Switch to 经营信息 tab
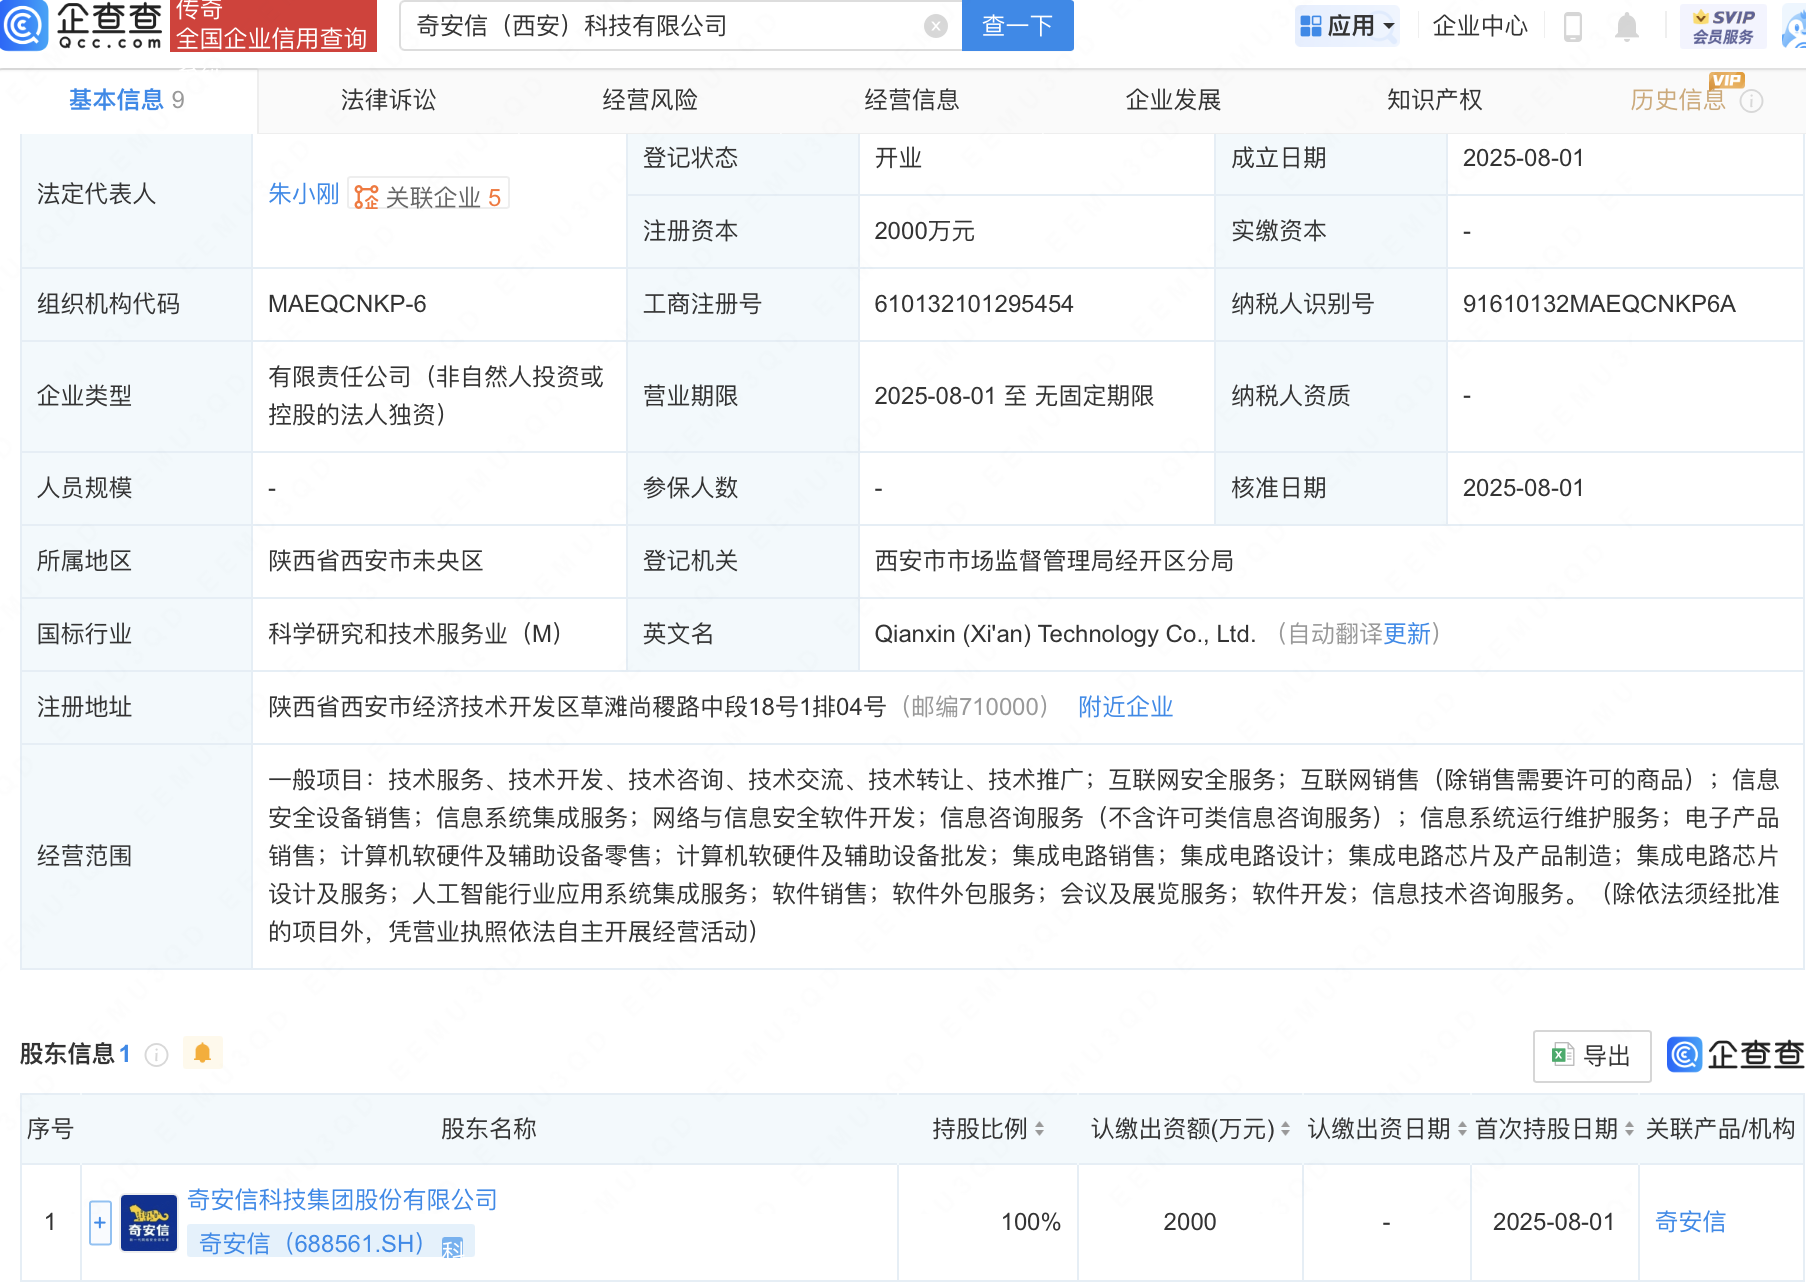 point(912,100)
